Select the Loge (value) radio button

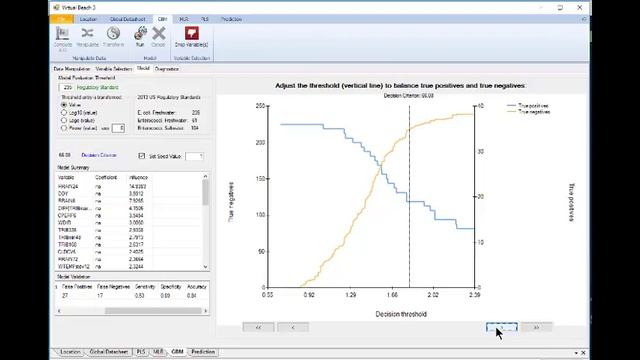click(x=64, y=120)
